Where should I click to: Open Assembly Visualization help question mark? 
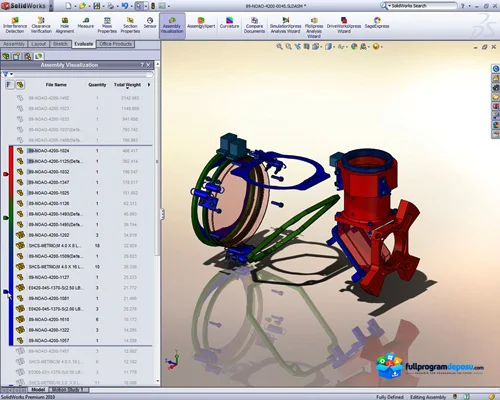pos(142,65)
